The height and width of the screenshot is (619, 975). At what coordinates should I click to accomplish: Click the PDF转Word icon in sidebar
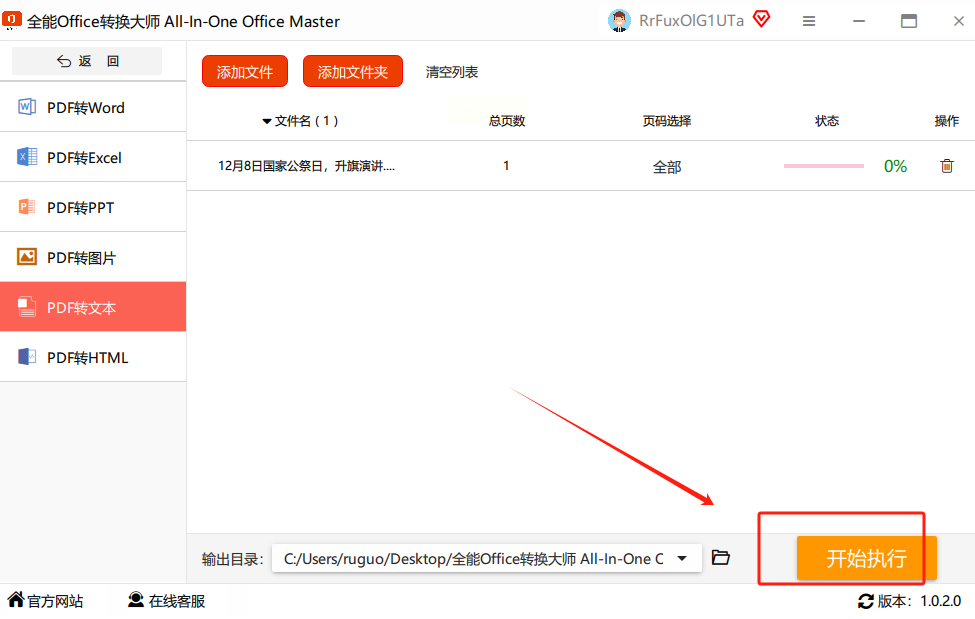(x=27, y=107)
